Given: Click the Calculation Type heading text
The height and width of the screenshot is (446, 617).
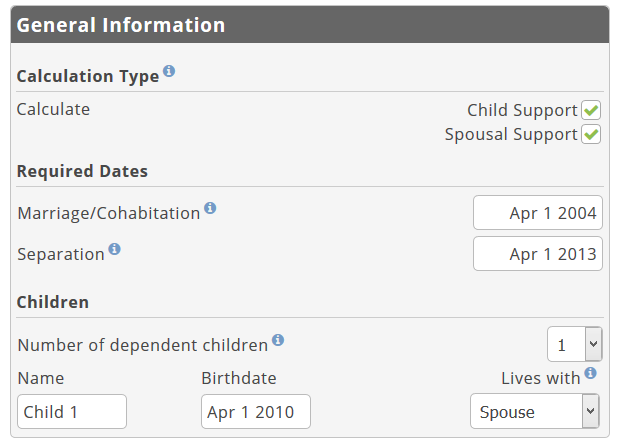Looking at the screenshot, I should (88, 76).
